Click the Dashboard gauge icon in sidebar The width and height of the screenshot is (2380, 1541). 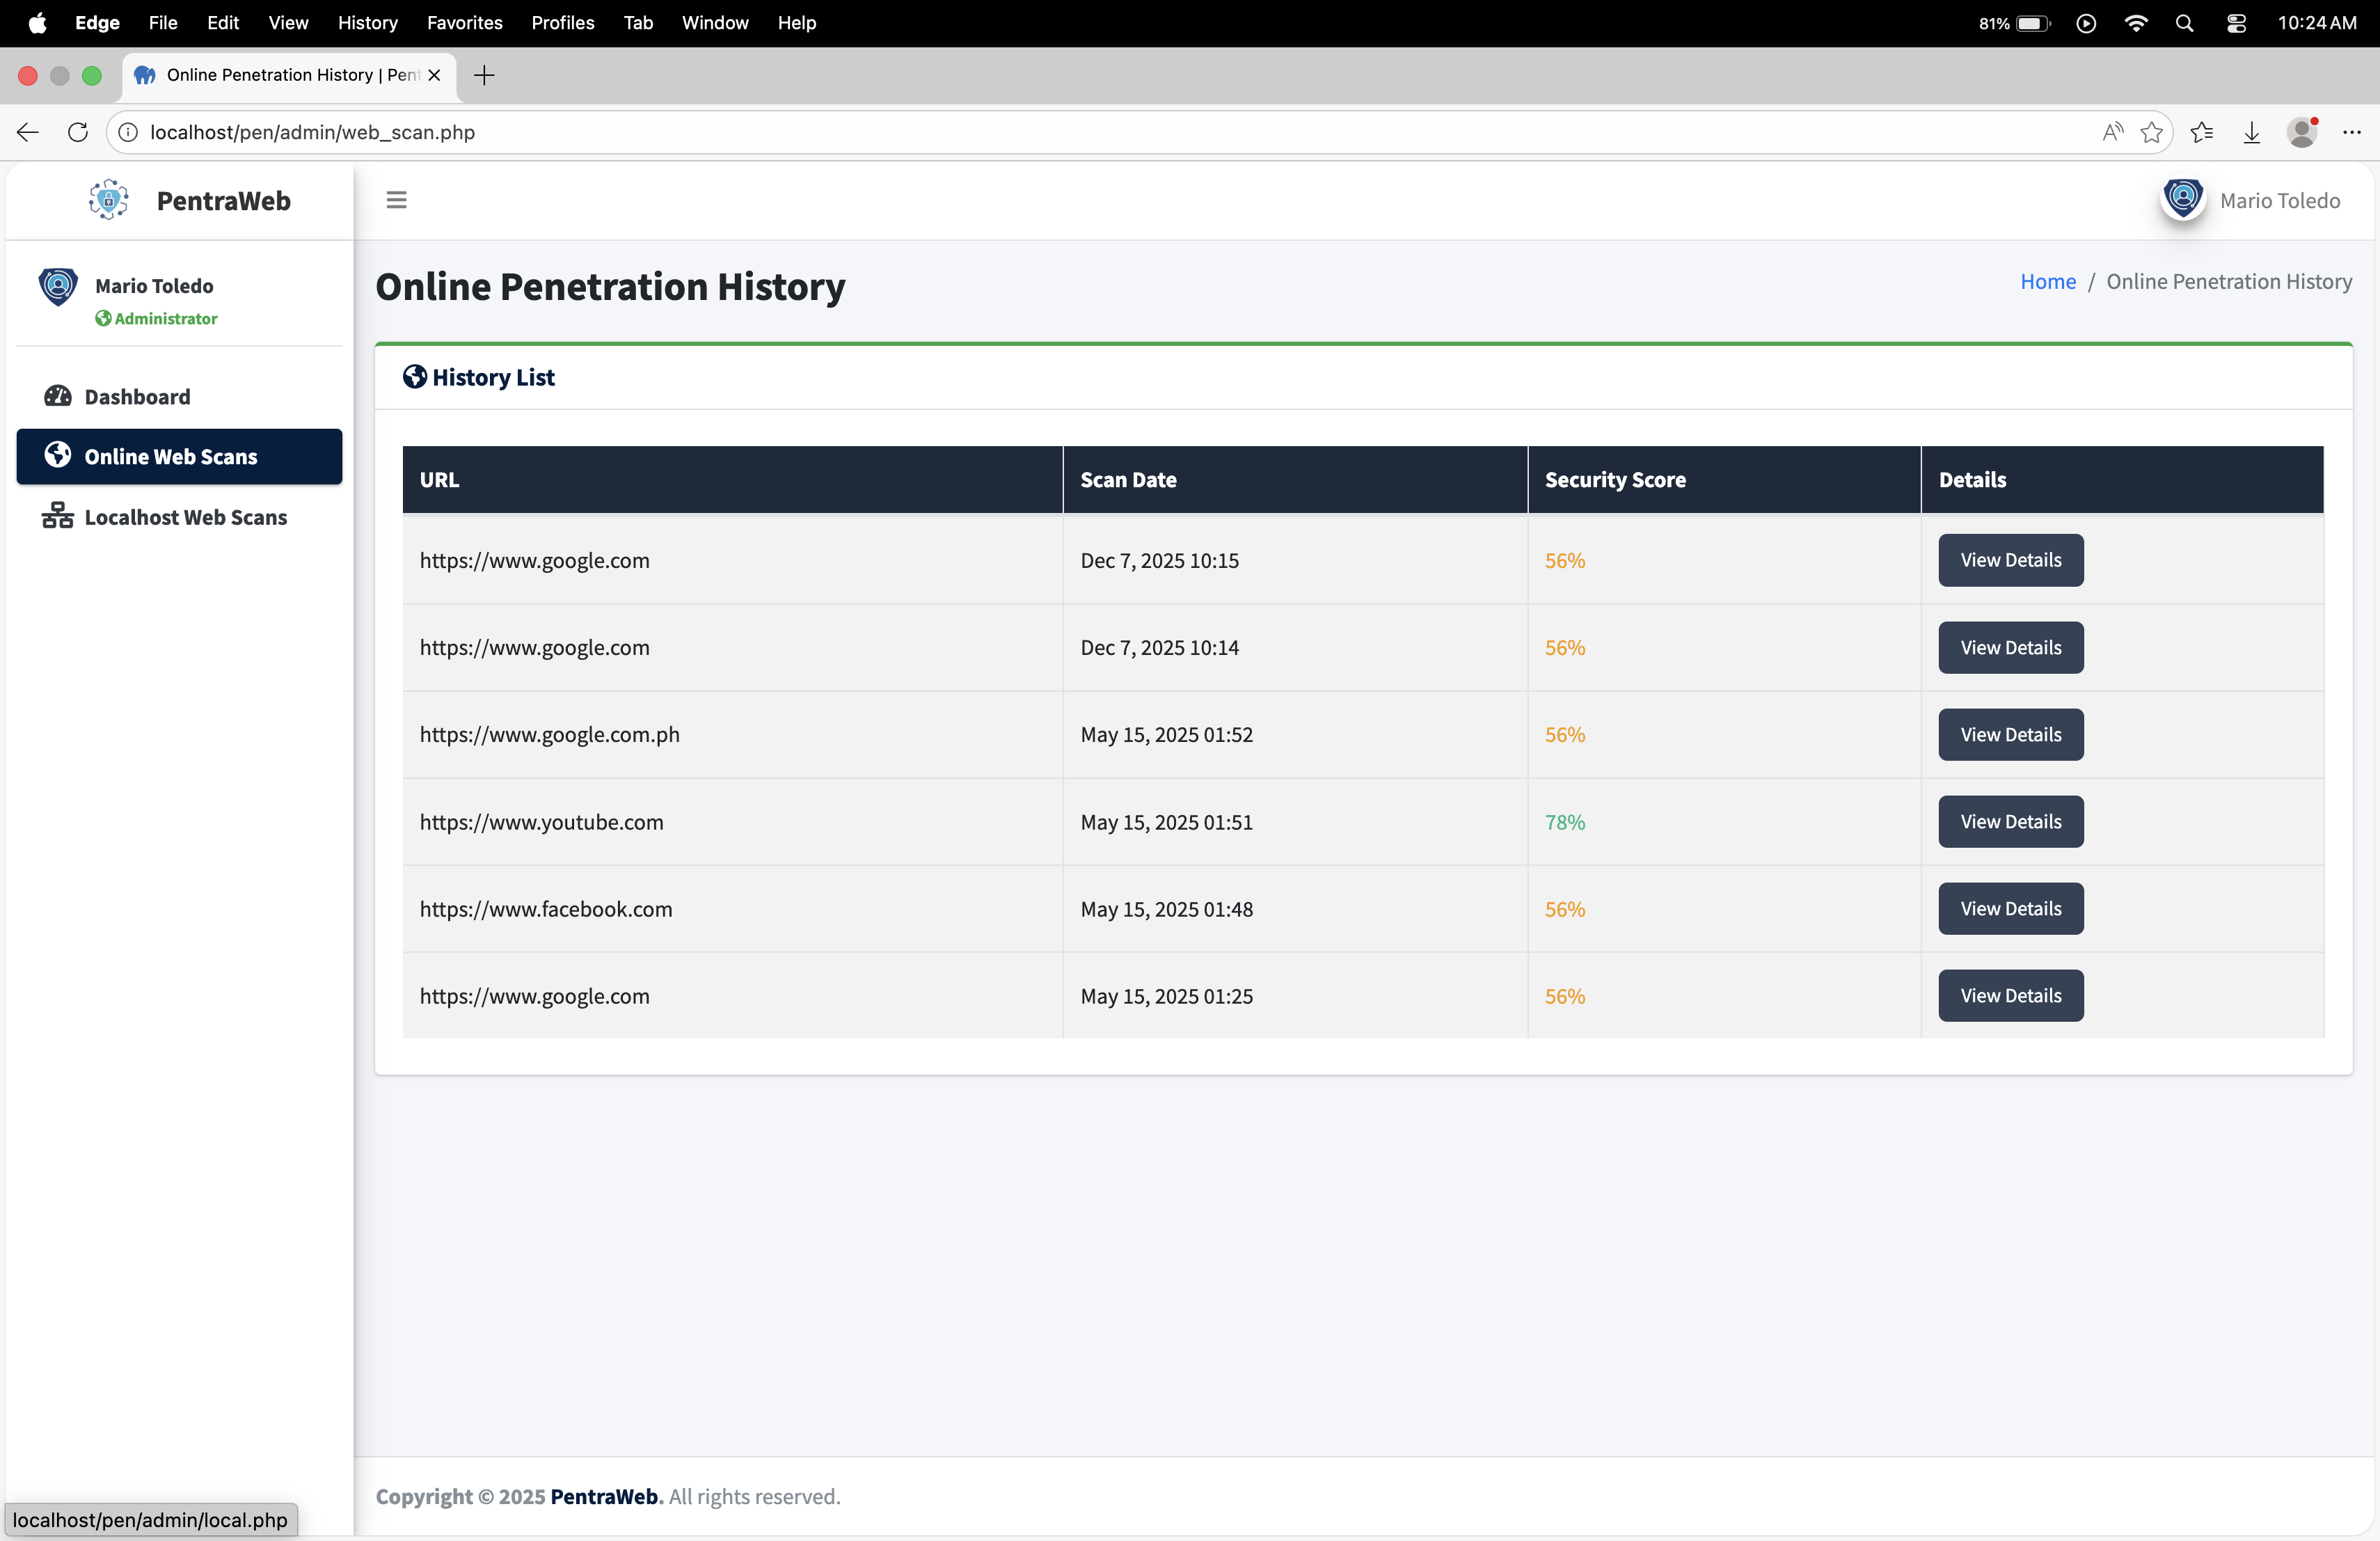coord(58,396)
